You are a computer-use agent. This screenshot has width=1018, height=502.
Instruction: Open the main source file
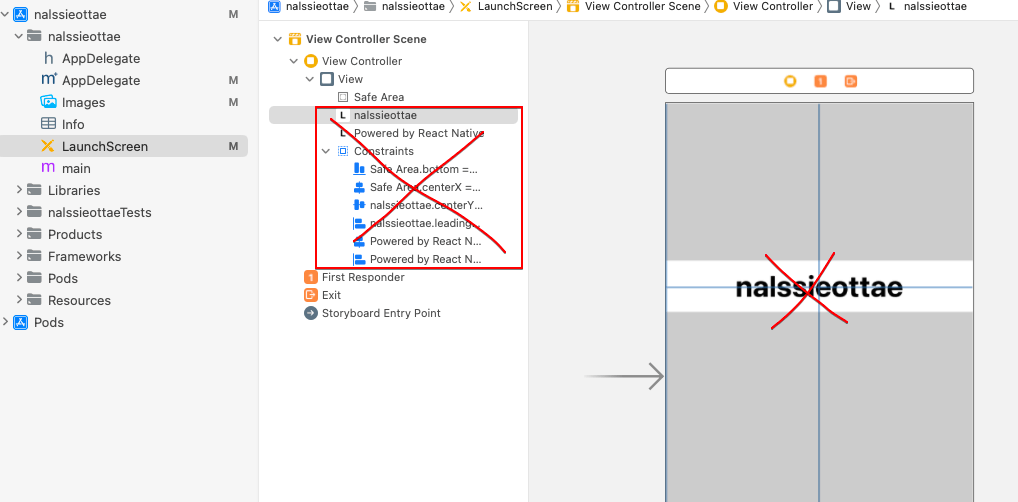pos(76,168)
